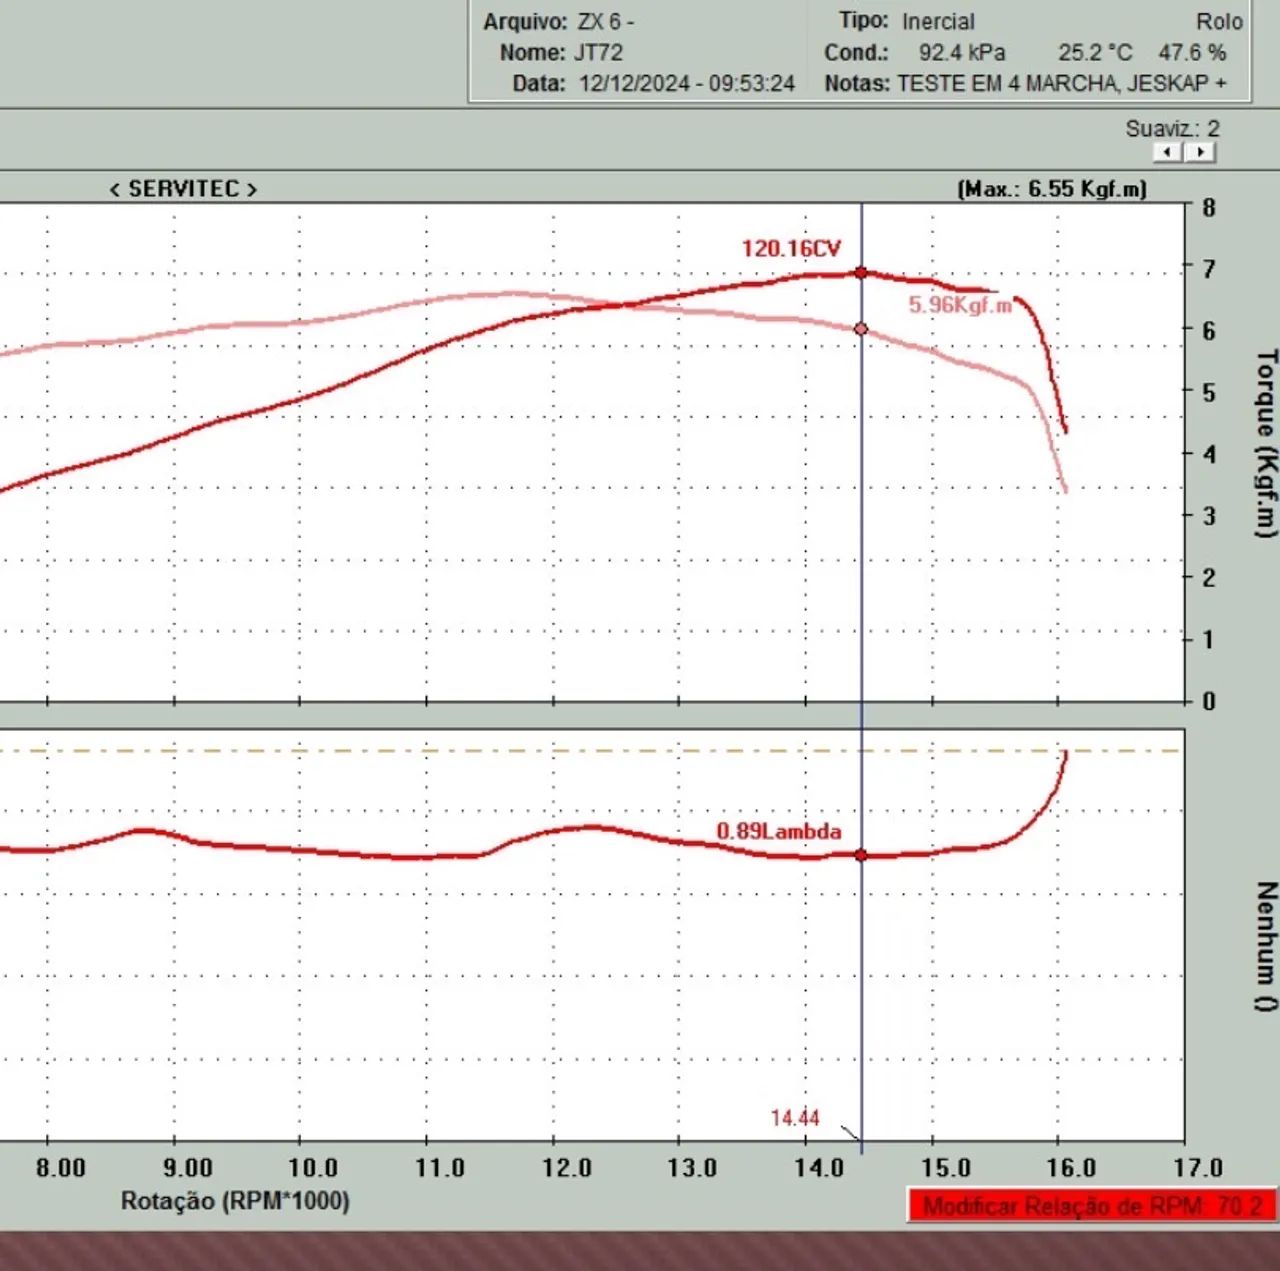Decrease Suaviz smoothing with left arrow
The image size is (1280, 1271).
pyautogui.click(x=1168, y=152)
